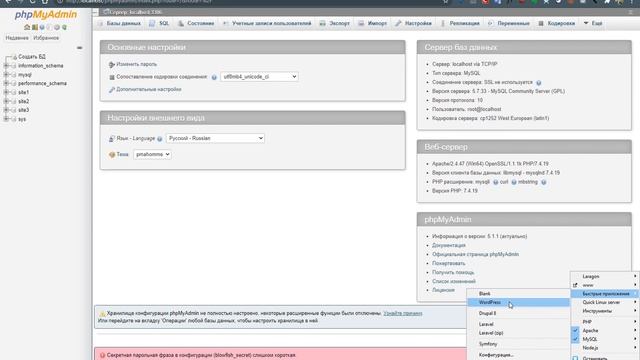Screen dimensions: 640x360
Task: Click the page settings icon at top right of server bar
Action: pyautogui.click(x=631, y=12)
